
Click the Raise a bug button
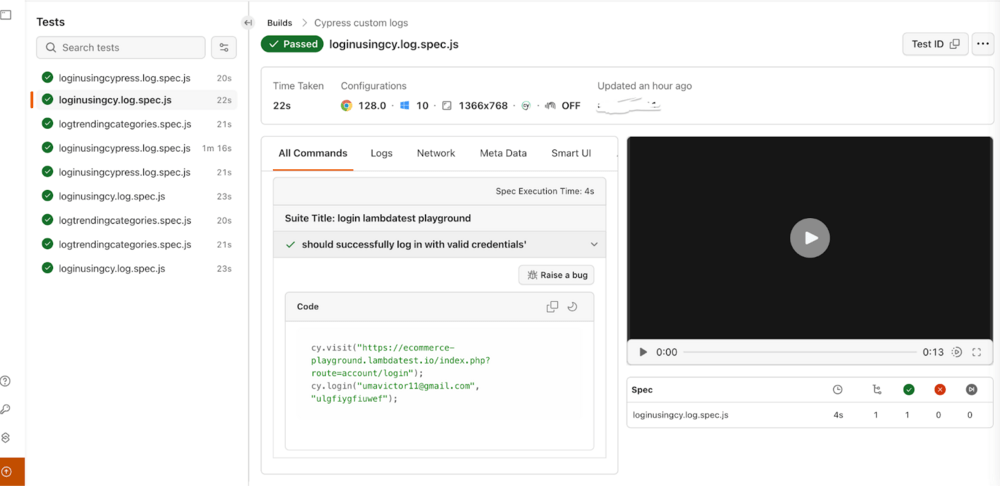coord(556,275)
